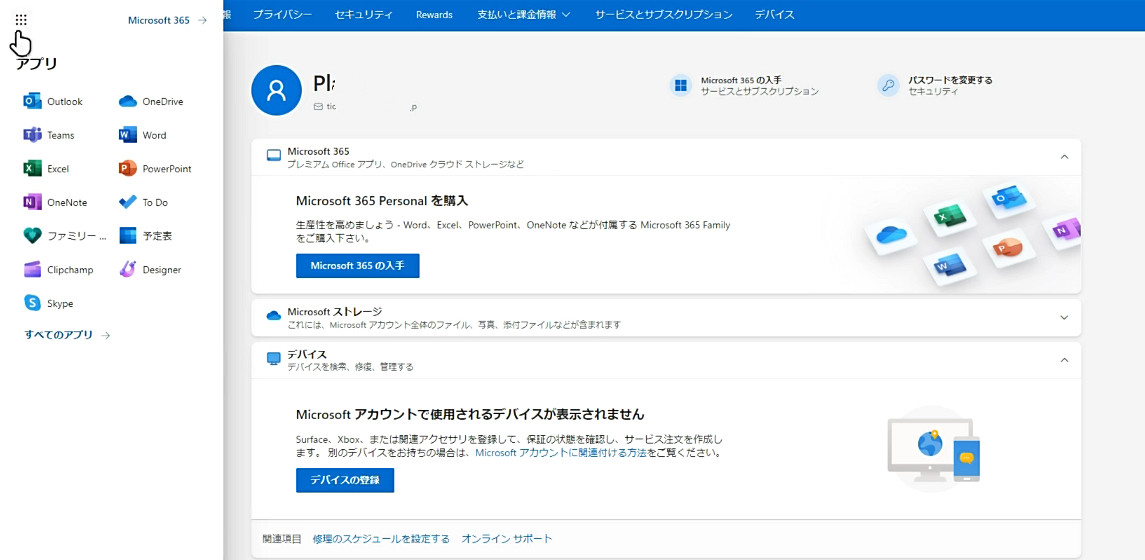This screenshot has height=560, width=1145.
Task: Switch to the セキュリティ tab
Action: 364,15
